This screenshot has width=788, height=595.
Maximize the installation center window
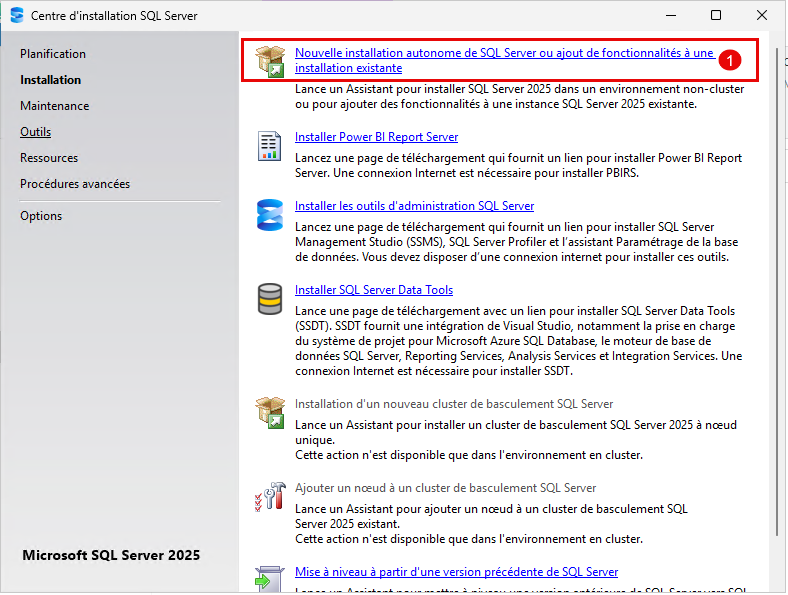coord(716,15)
